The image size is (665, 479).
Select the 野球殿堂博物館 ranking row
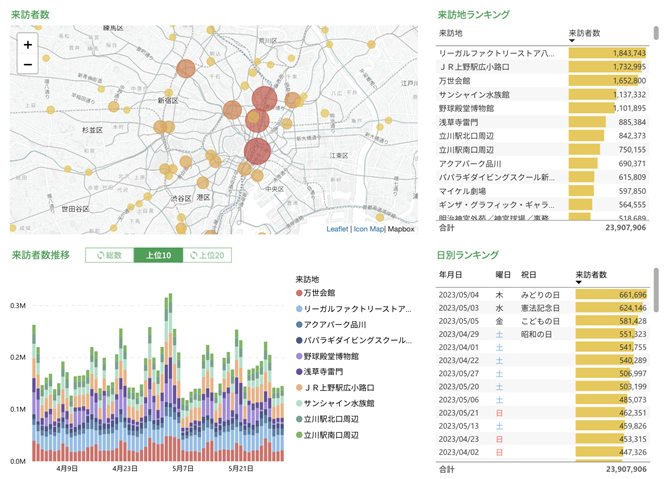click(542, 108)
